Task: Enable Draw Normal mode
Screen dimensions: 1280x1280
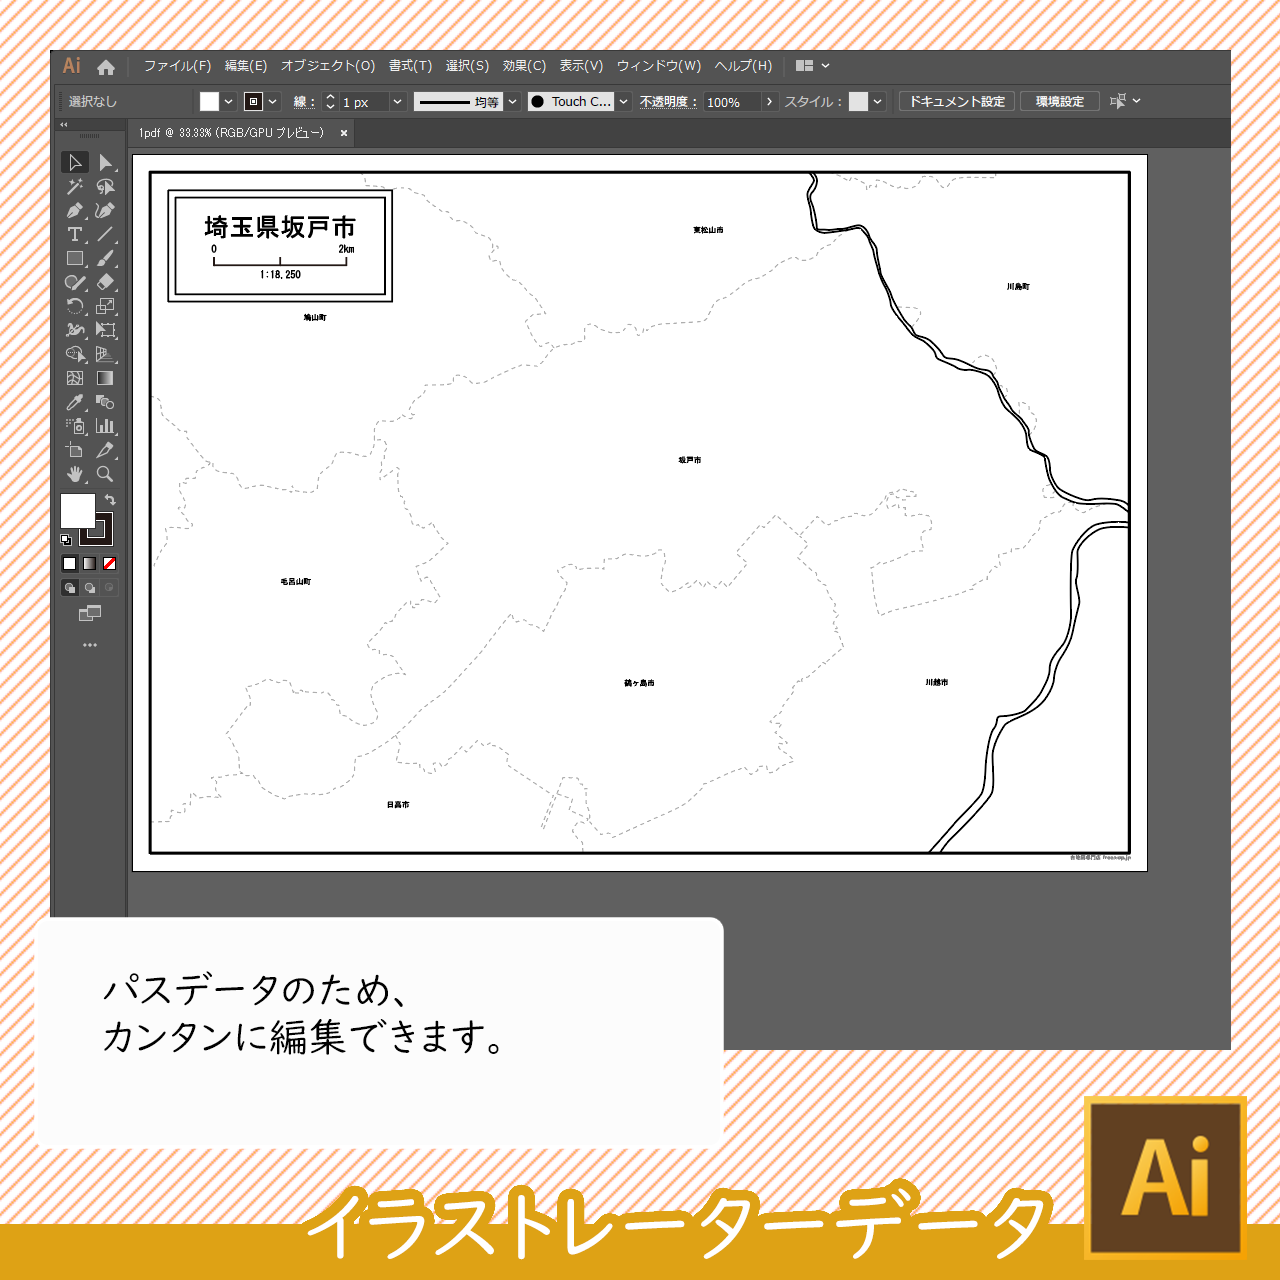Action: [x=70, y=588]
